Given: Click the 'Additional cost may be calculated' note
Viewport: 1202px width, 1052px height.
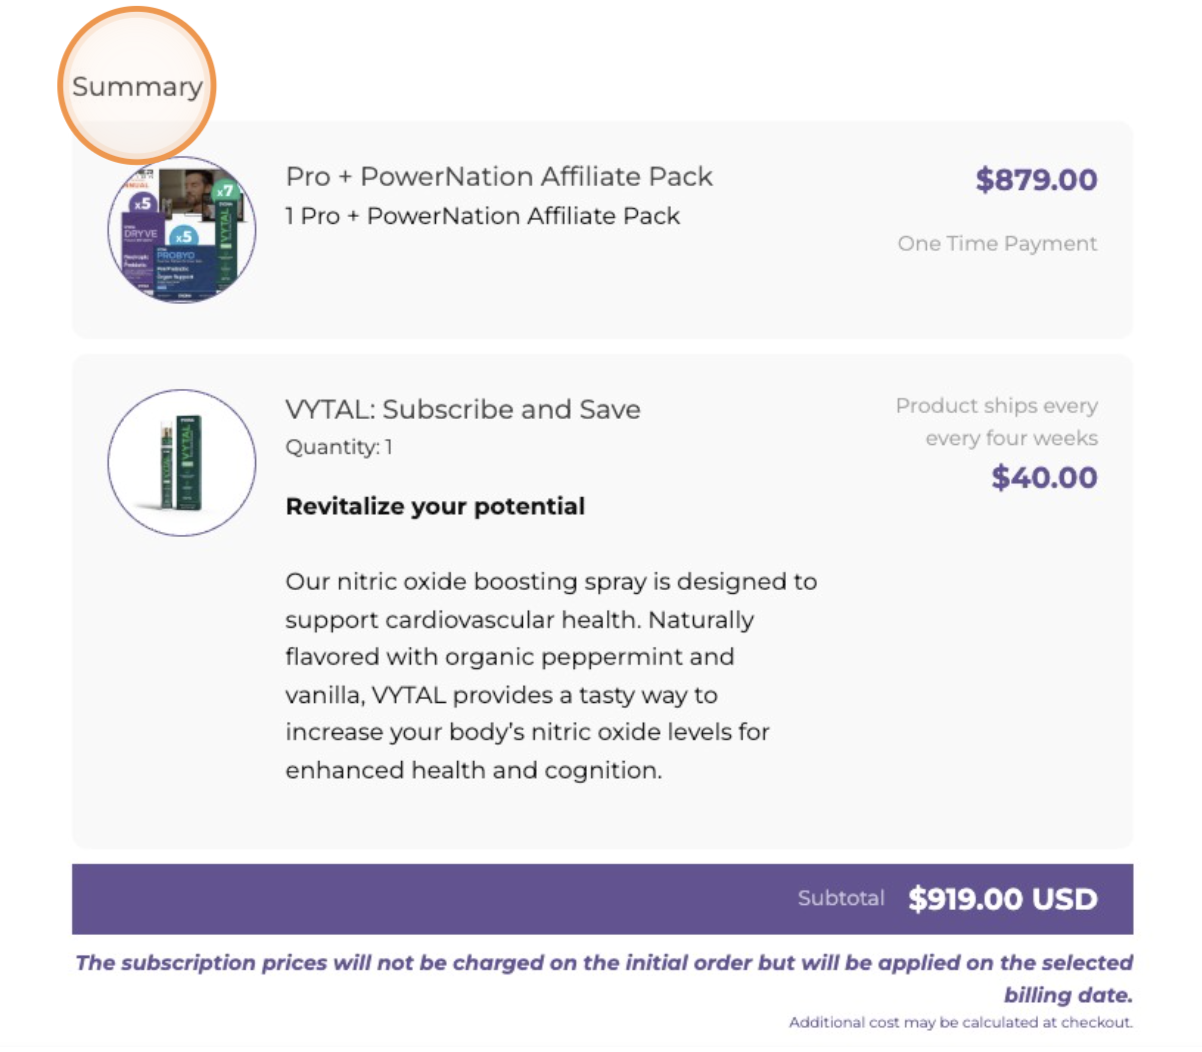Looking at the screenshot, I should coord(960,1022).
